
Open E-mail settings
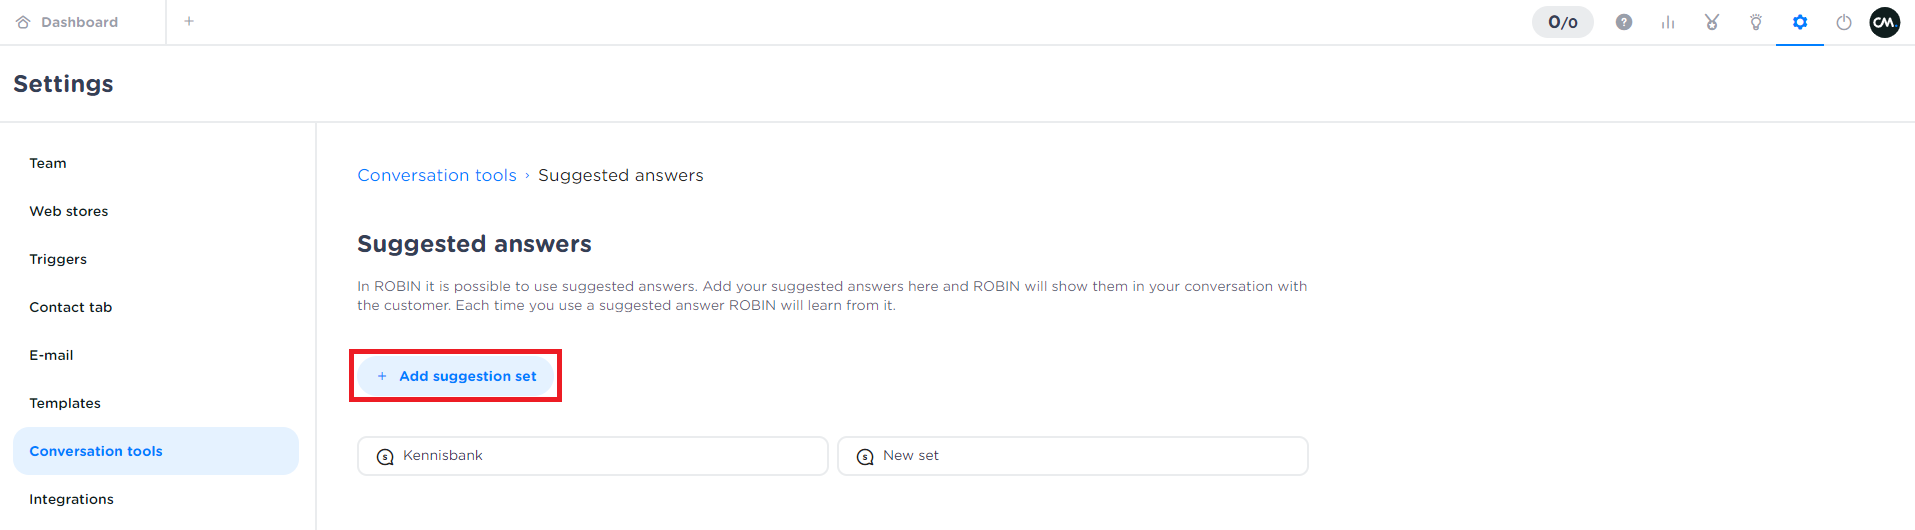[x=51, y=355]
